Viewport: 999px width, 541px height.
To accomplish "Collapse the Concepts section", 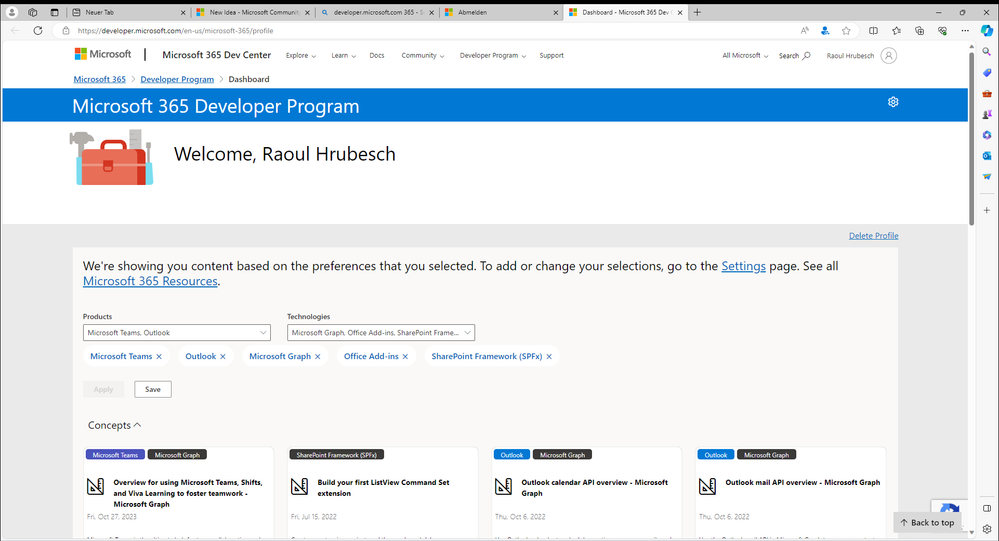I will [x=115, y=425].
